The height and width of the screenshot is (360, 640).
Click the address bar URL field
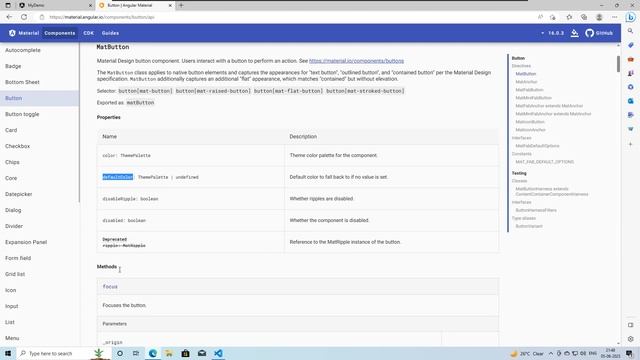(286, 17)
